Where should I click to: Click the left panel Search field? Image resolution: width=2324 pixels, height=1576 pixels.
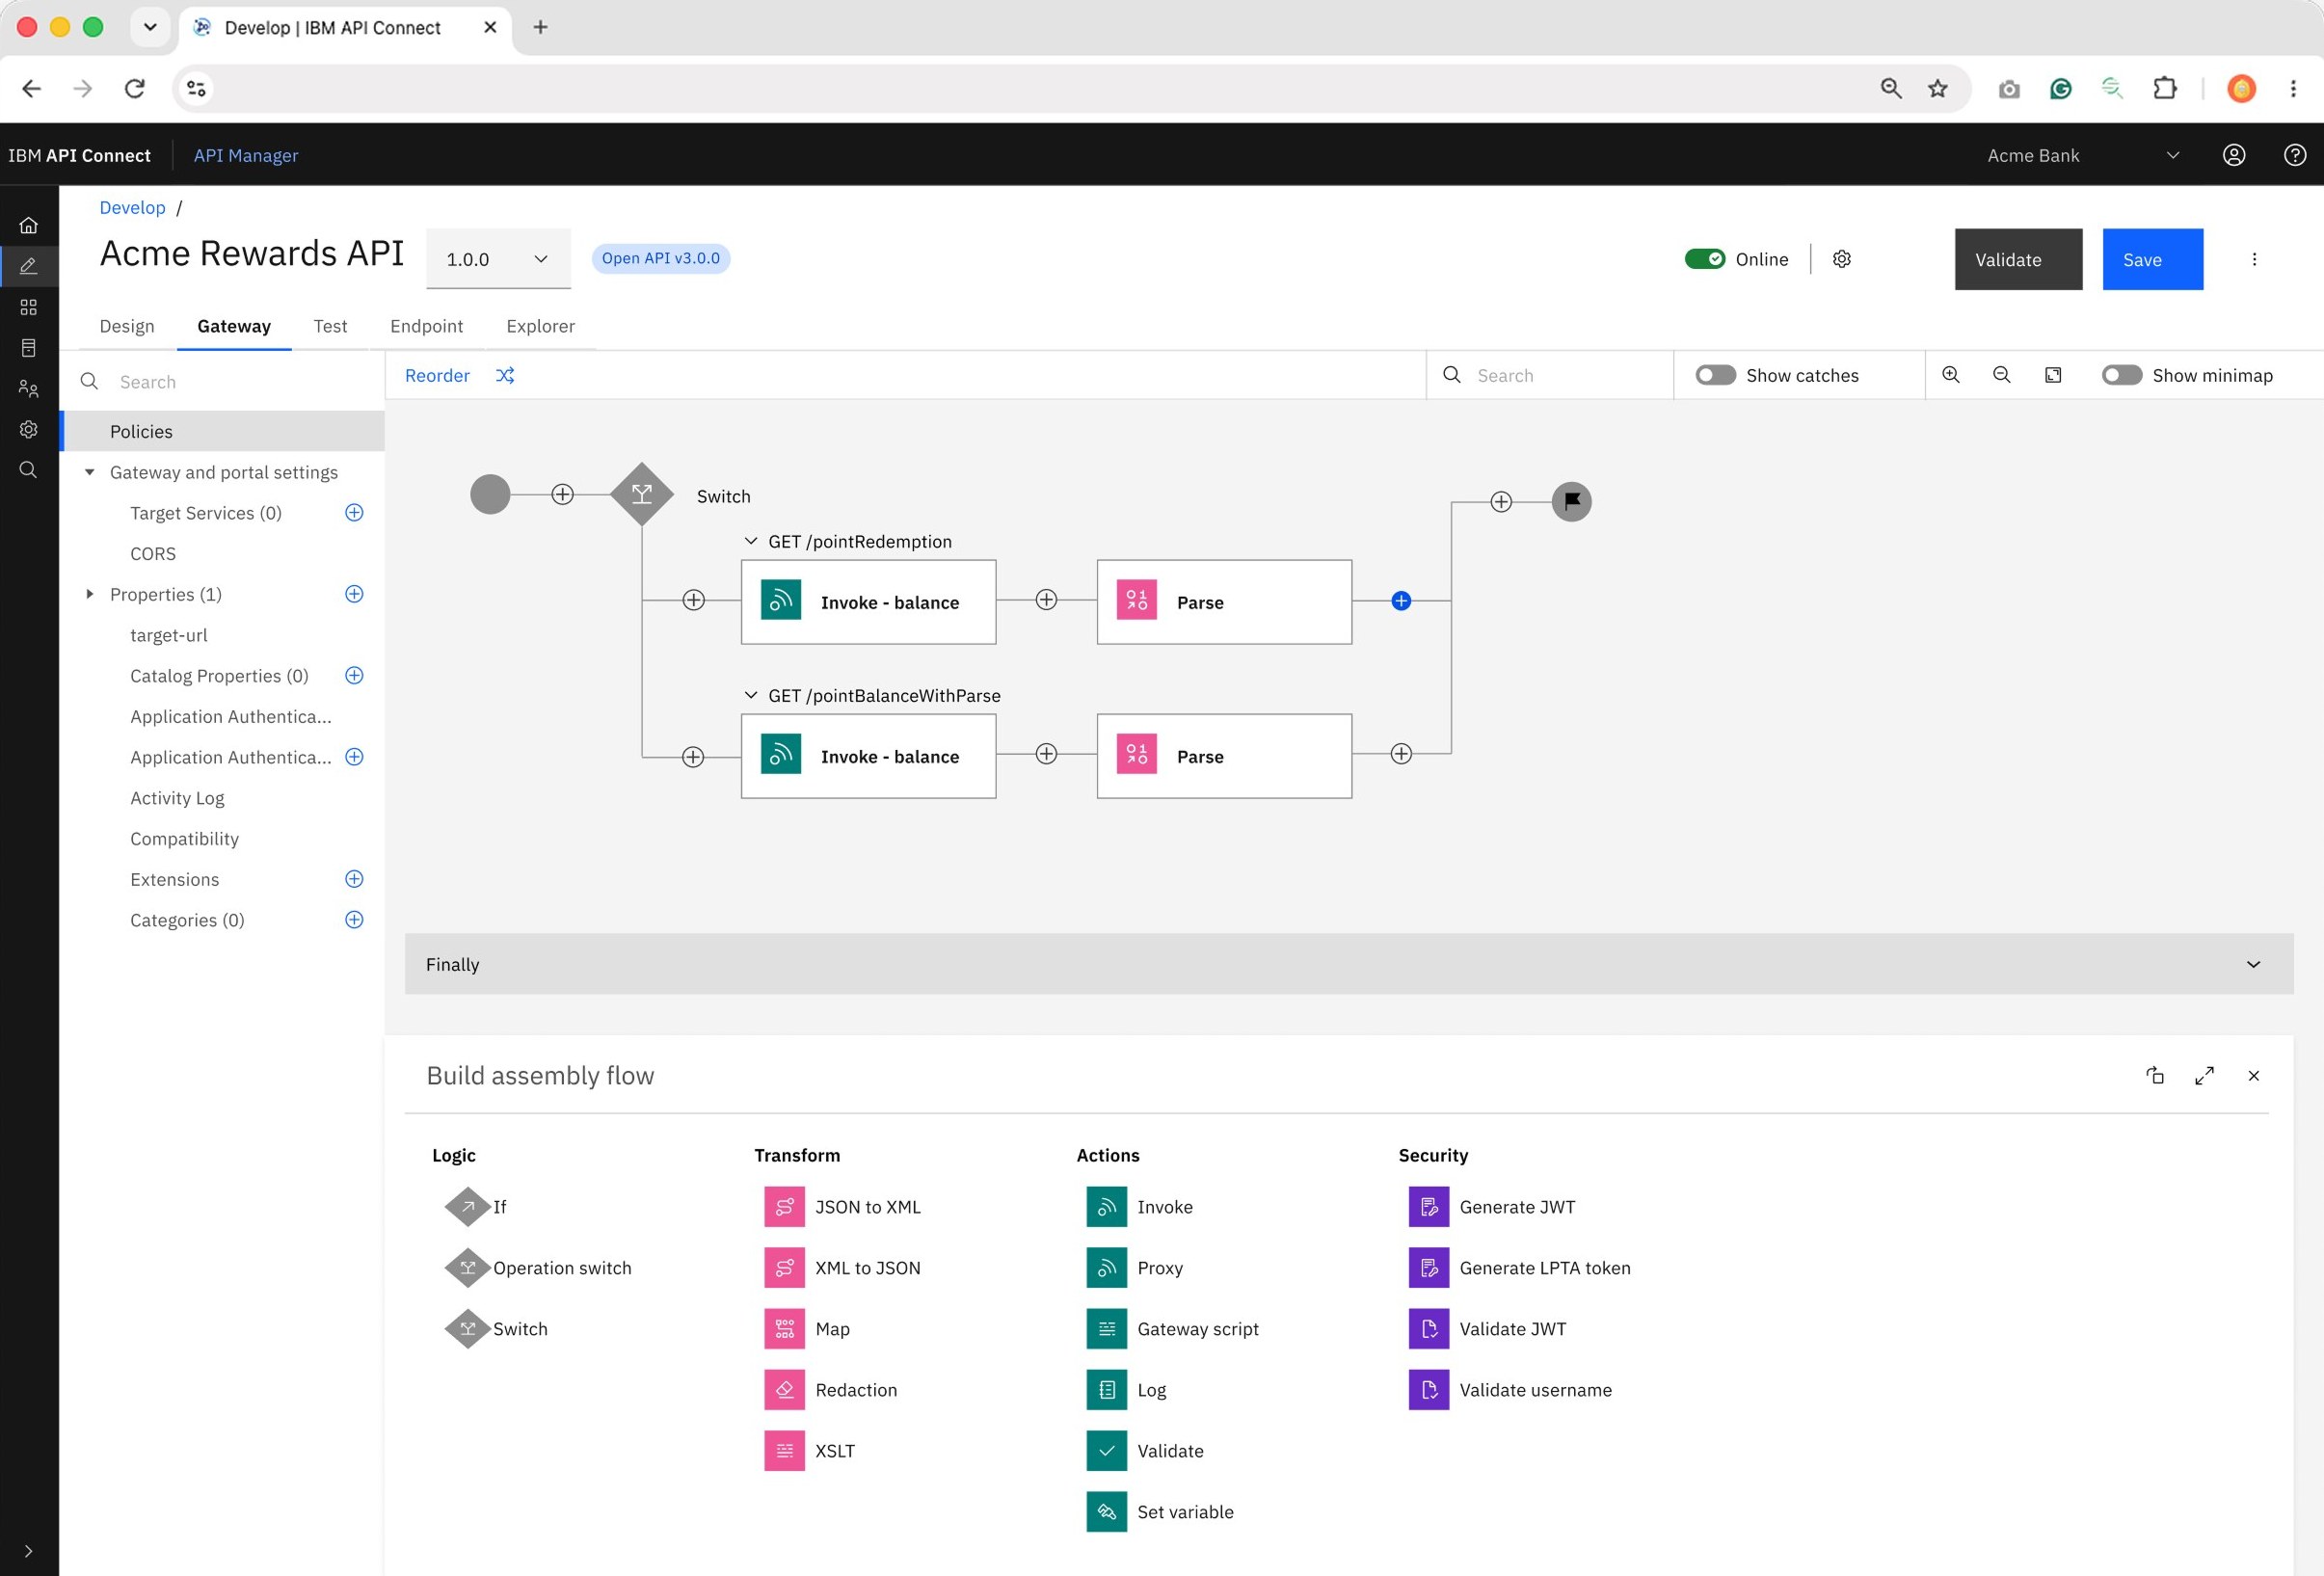pyautogui.click(x=222, y=381)
